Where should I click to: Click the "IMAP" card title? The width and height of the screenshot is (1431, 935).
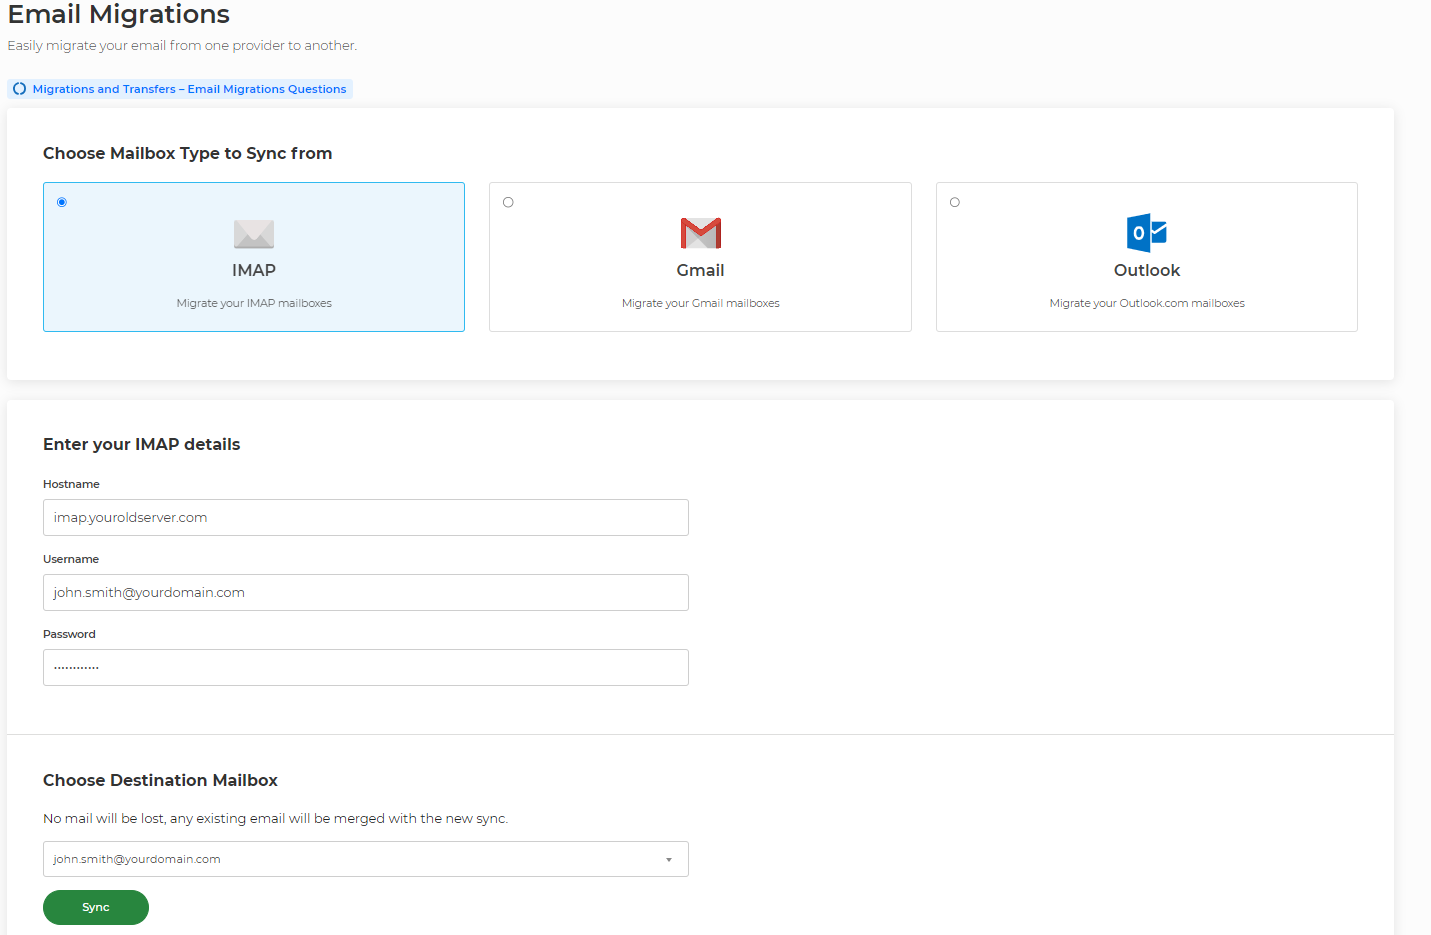coord(254,270)
